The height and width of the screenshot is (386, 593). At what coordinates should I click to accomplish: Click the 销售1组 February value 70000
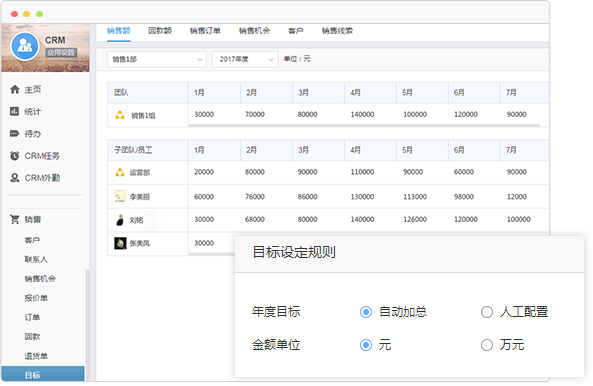pos(255,114)
